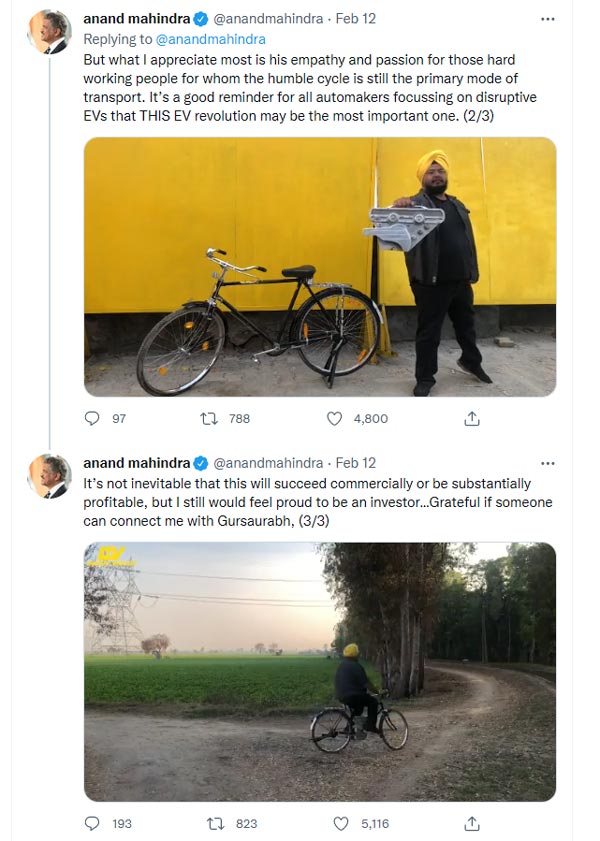Open the photo of cyclist on dirt road
This screenshot has height=841, width=600.
[320, 671]
